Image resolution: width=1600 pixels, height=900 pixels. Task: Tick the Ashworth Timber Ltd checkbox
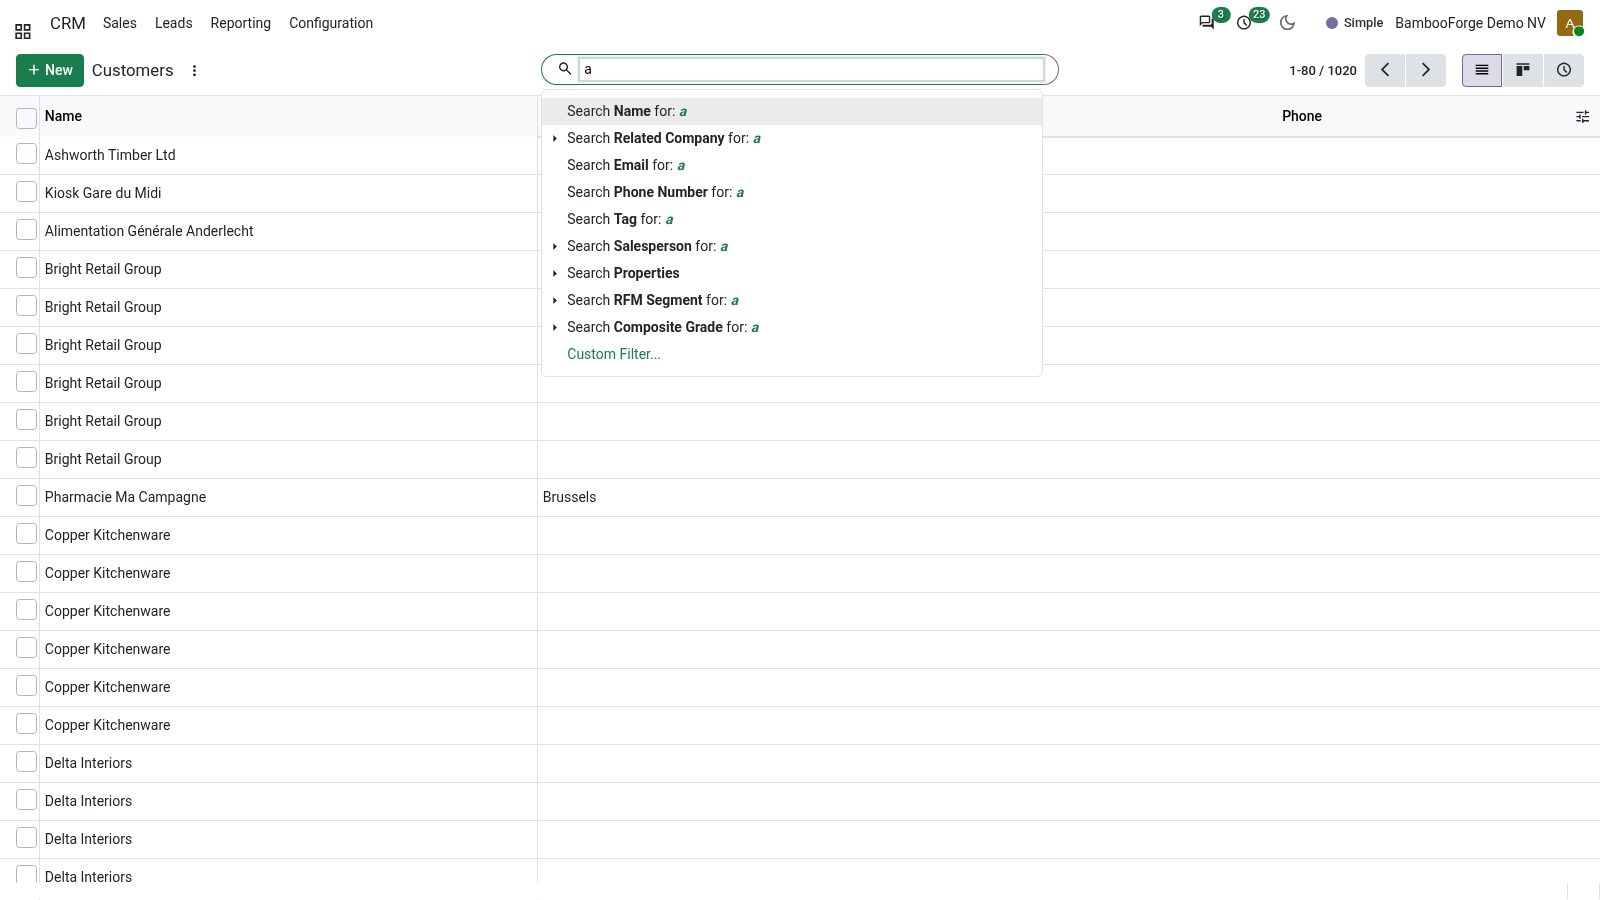(27, 154)
